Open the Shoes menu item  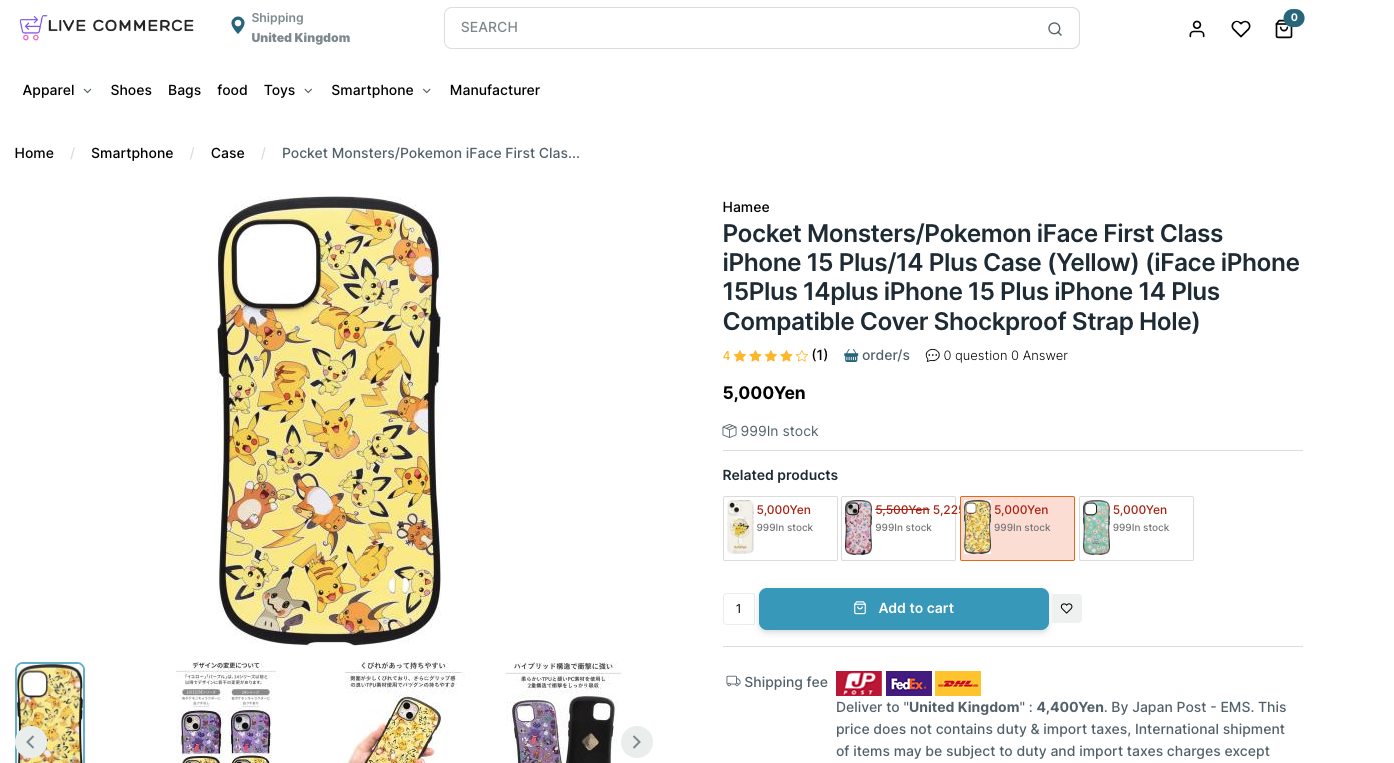(131, 90)
